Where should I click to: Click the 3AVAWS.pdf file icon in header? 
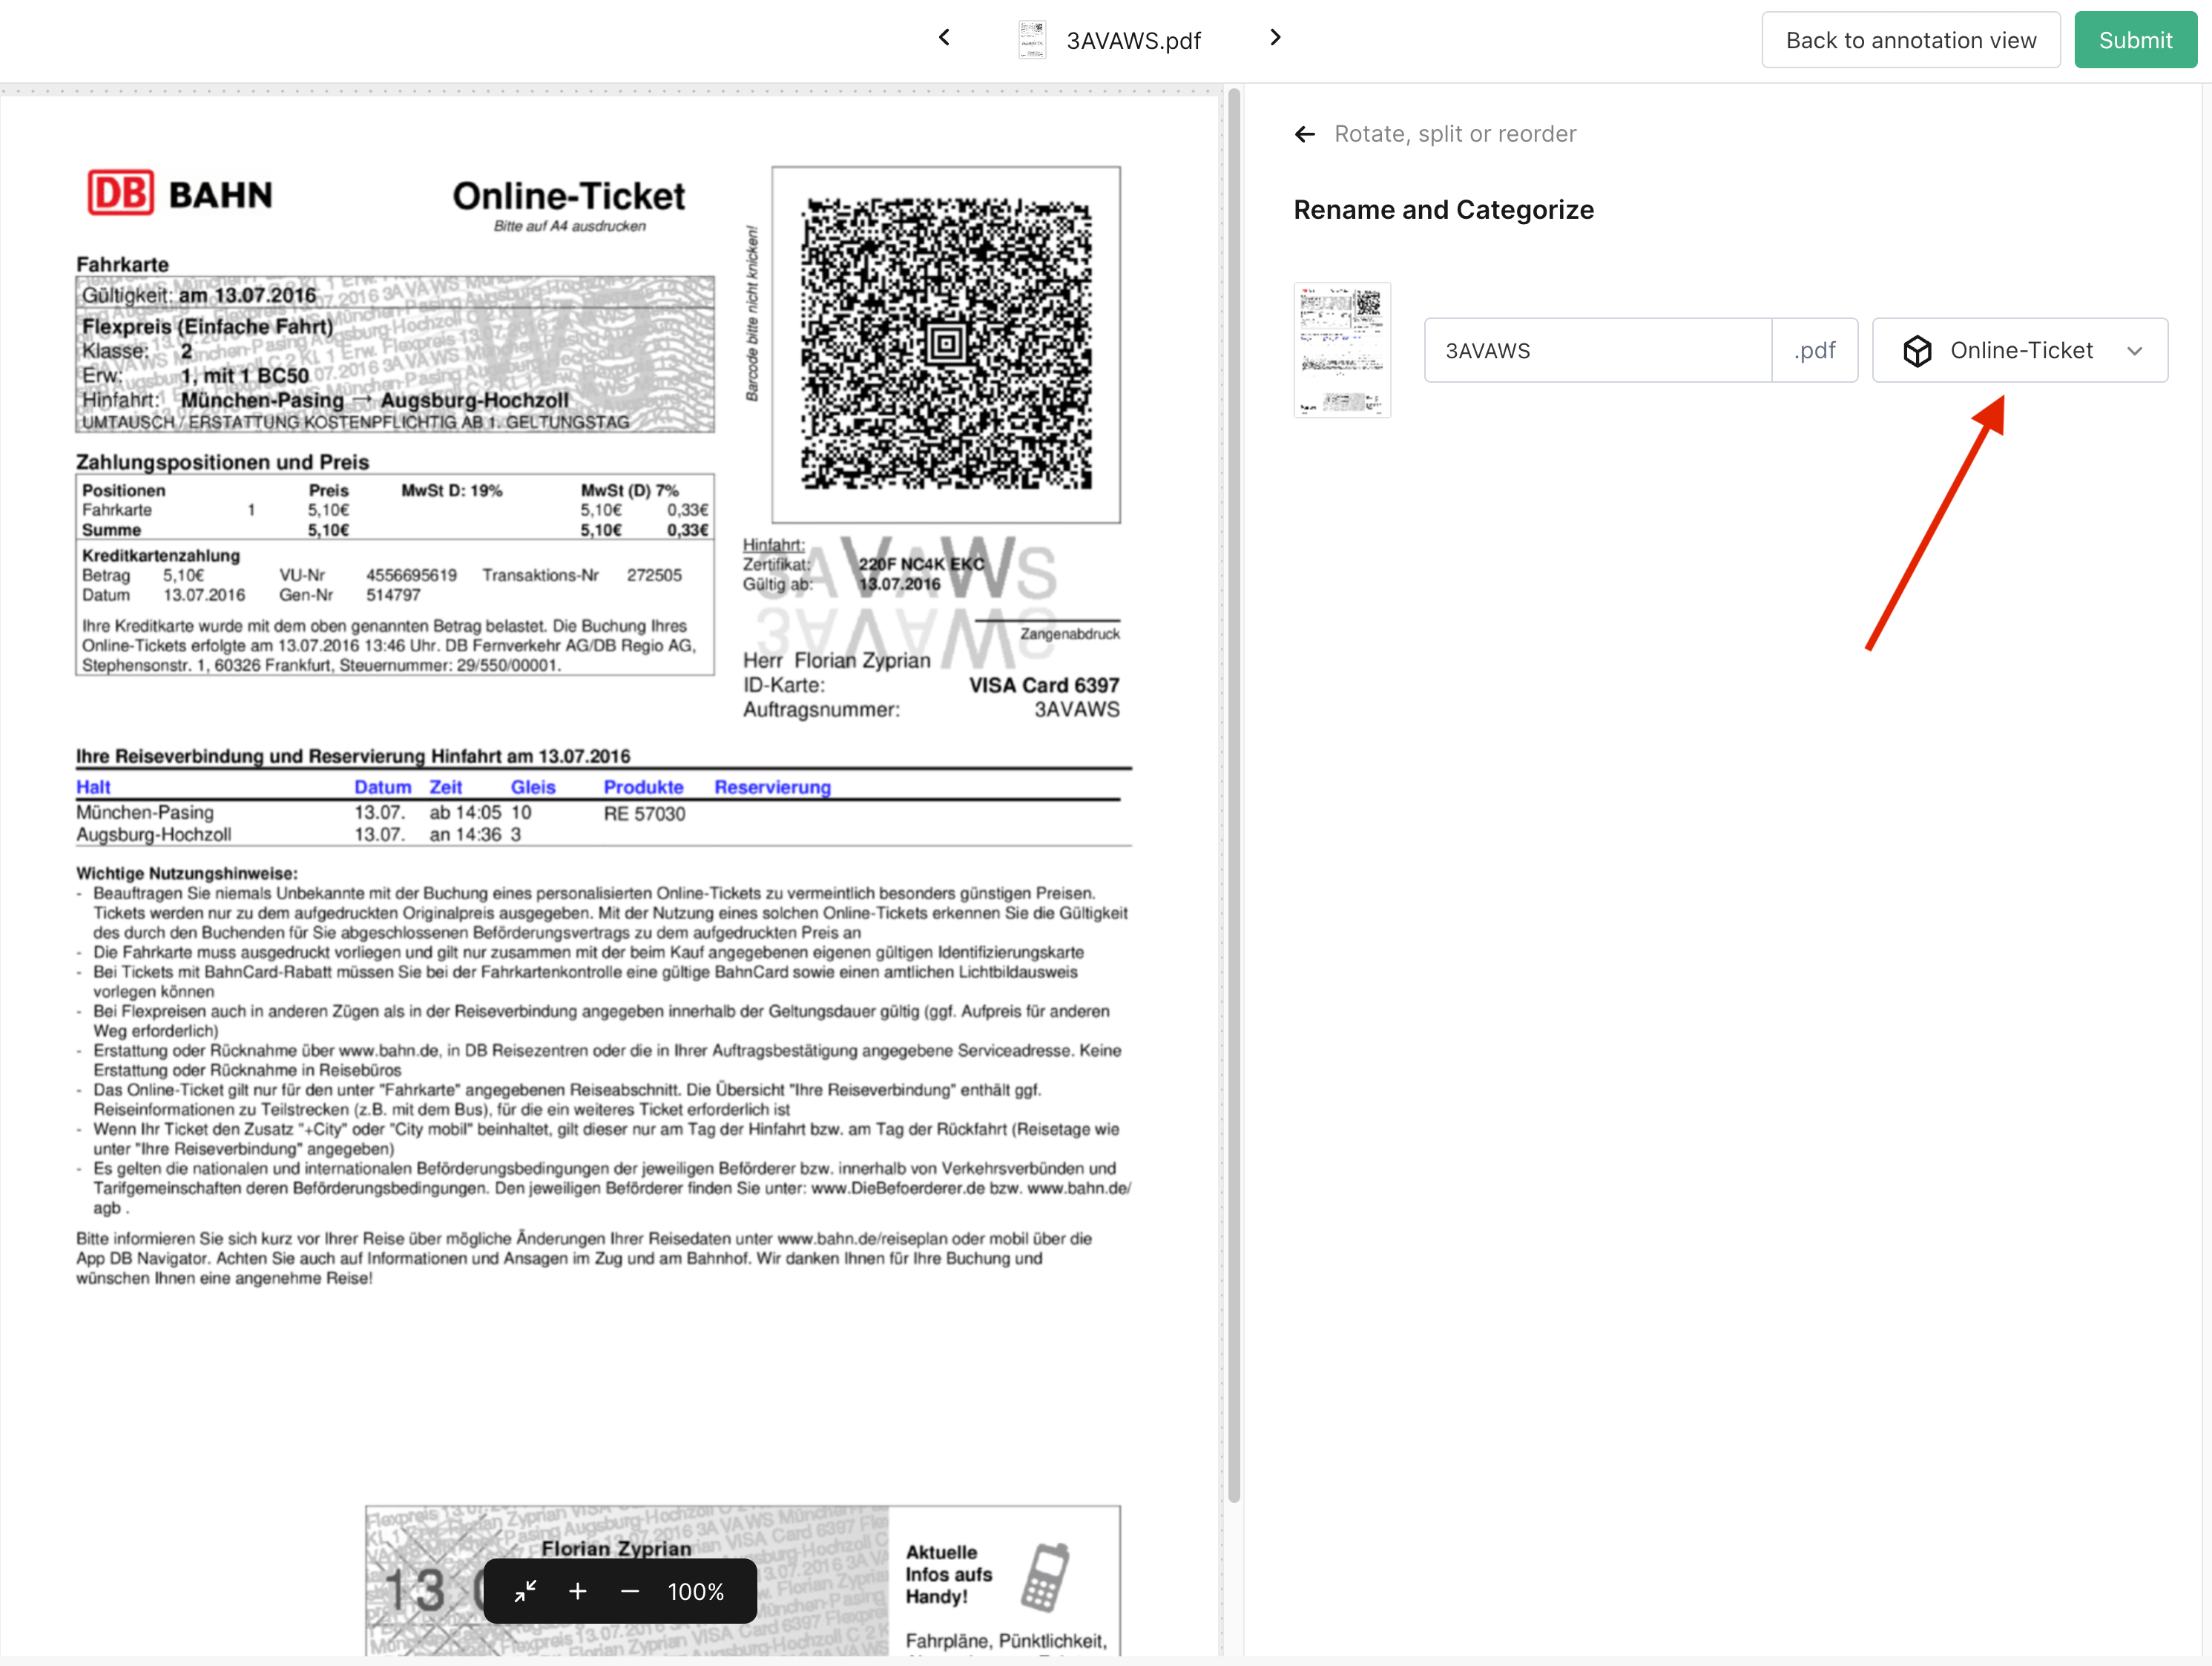(1032, 40)
